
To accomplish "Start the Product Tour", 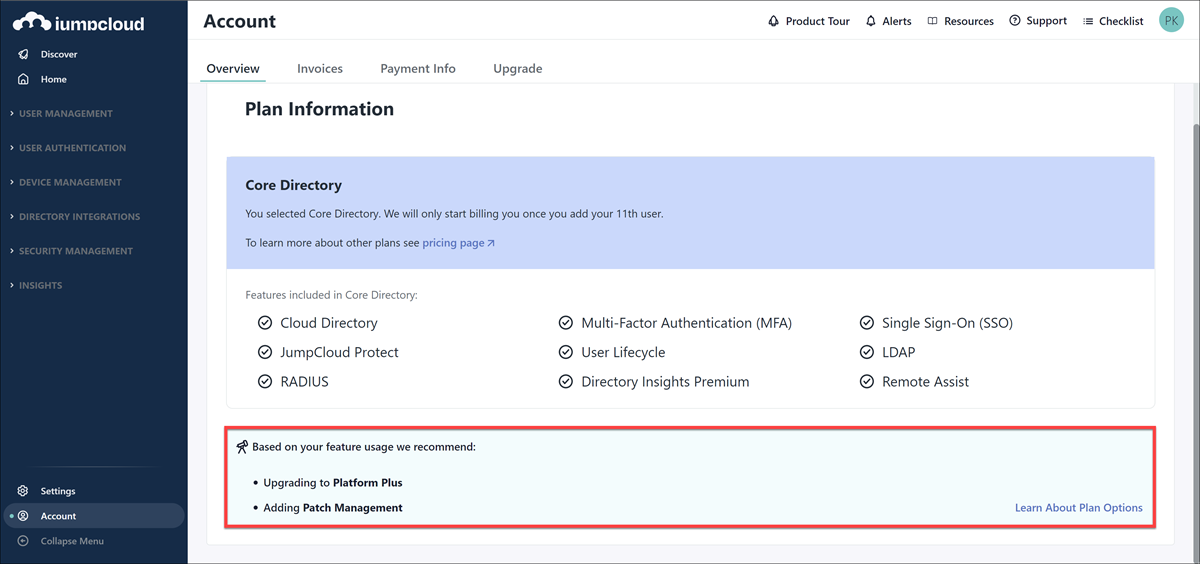I will (808, 21).
